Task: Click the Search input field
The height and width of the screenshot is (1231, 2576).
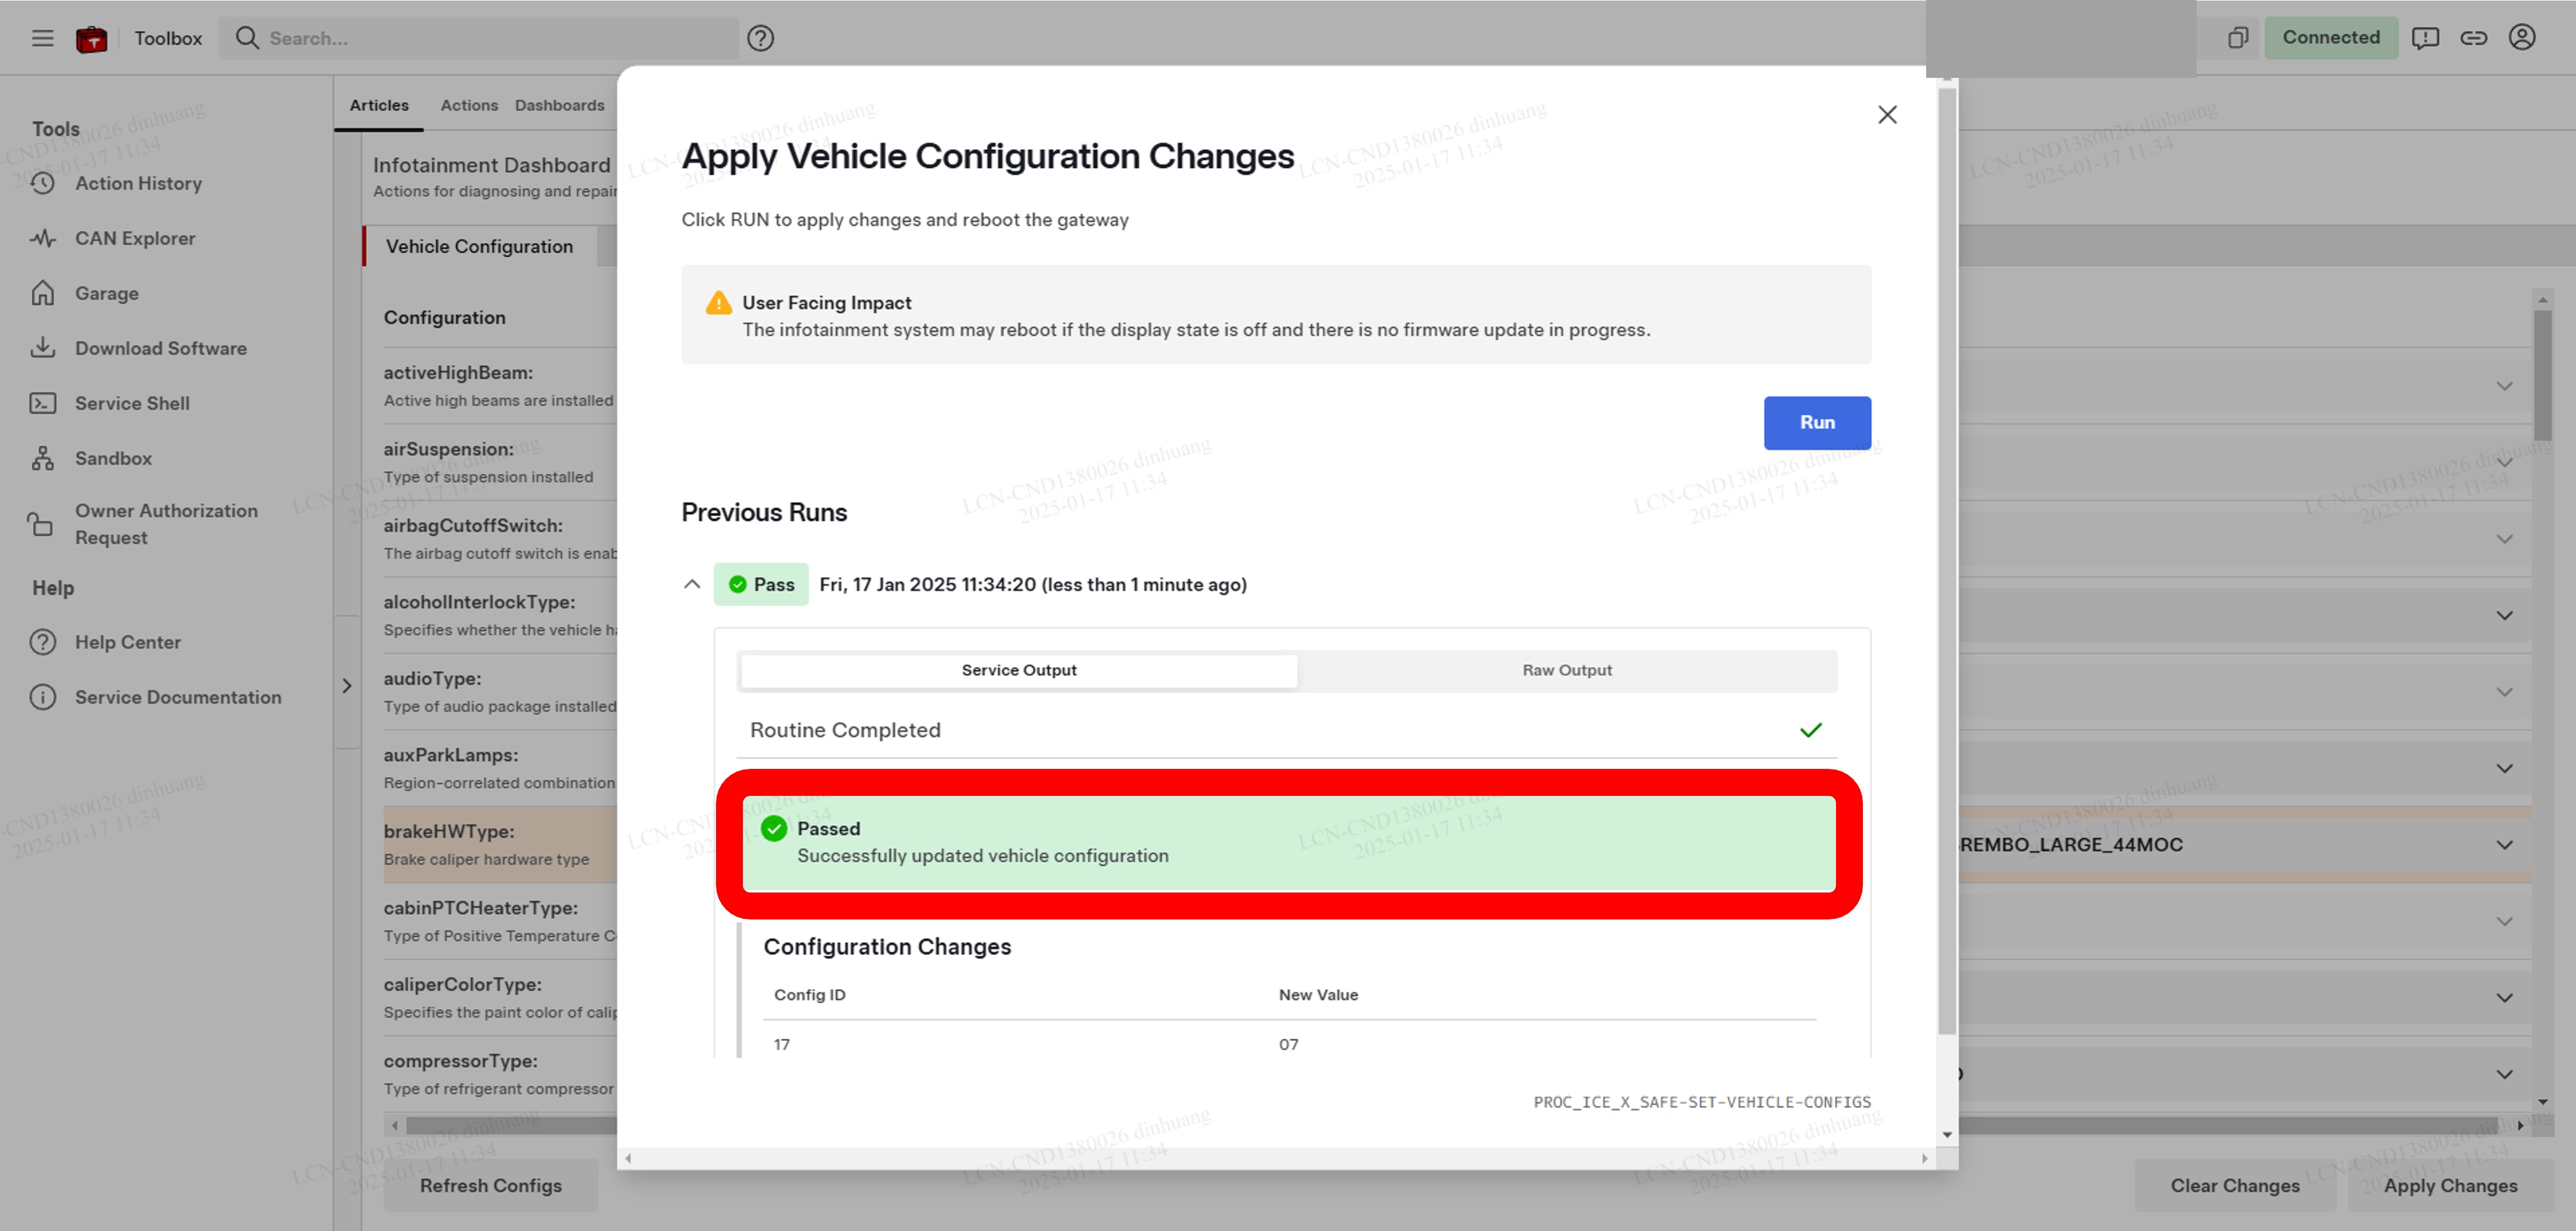Action: click(x=490, y=38)
